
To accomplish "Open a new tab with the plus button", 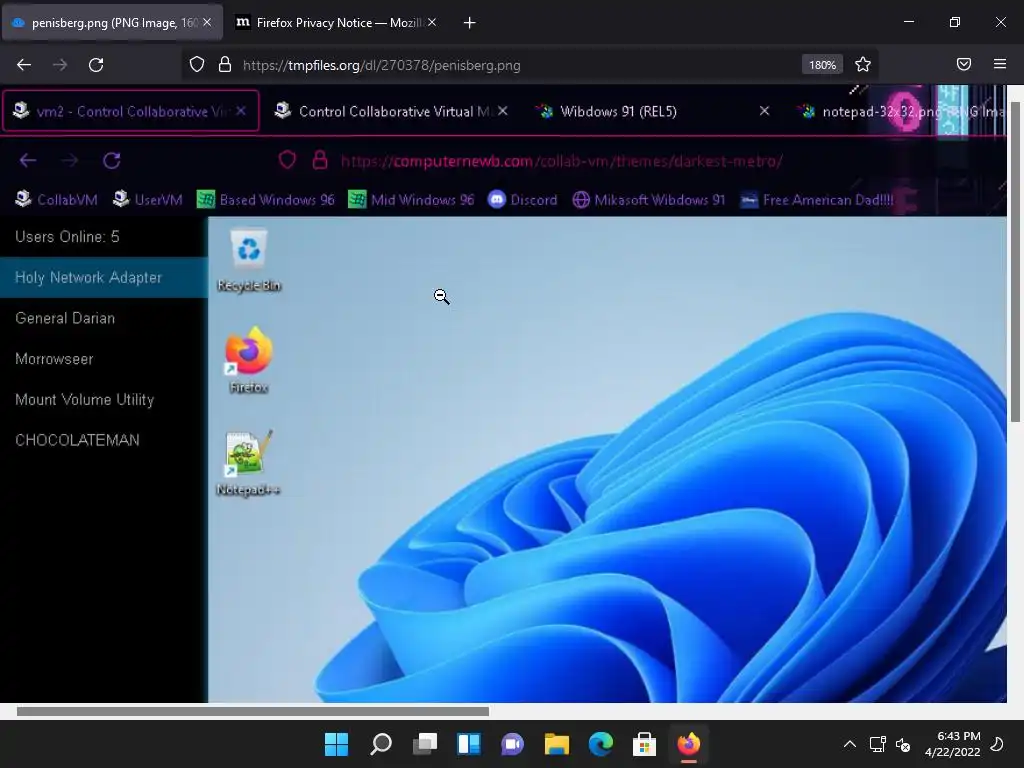I will point(470,23).
